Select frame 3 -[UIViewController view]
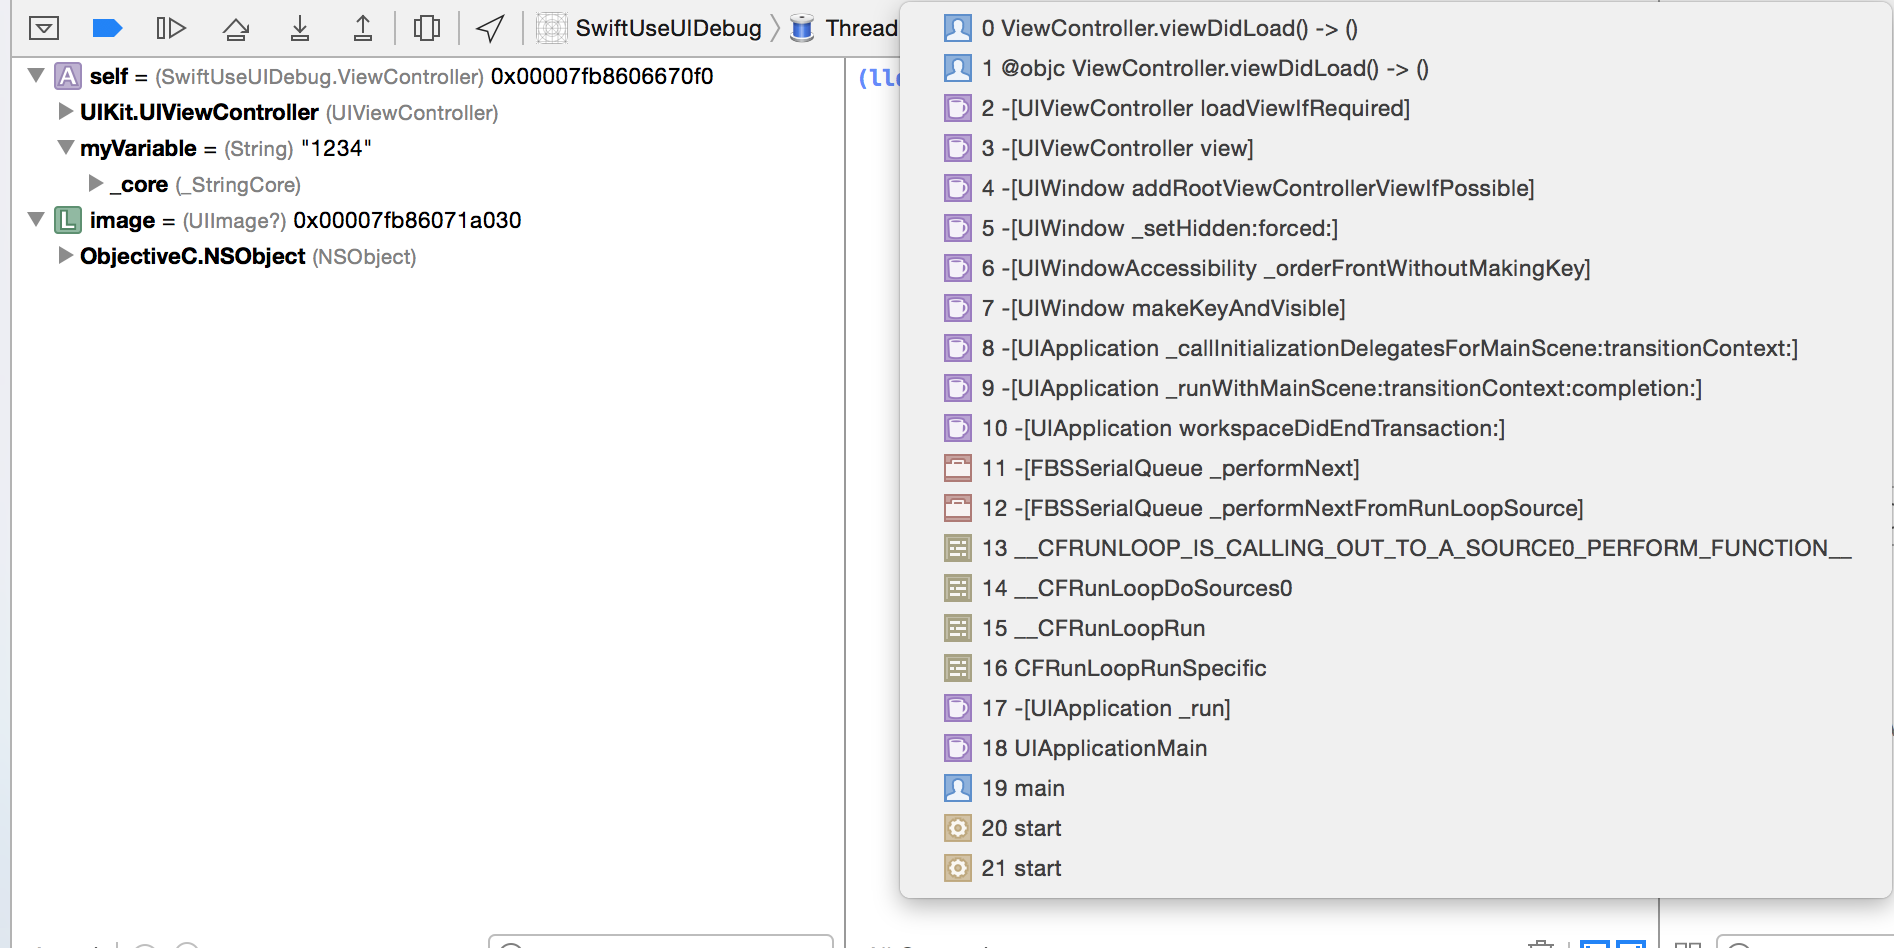The image size is (1894, 948). coord(1396,148)
